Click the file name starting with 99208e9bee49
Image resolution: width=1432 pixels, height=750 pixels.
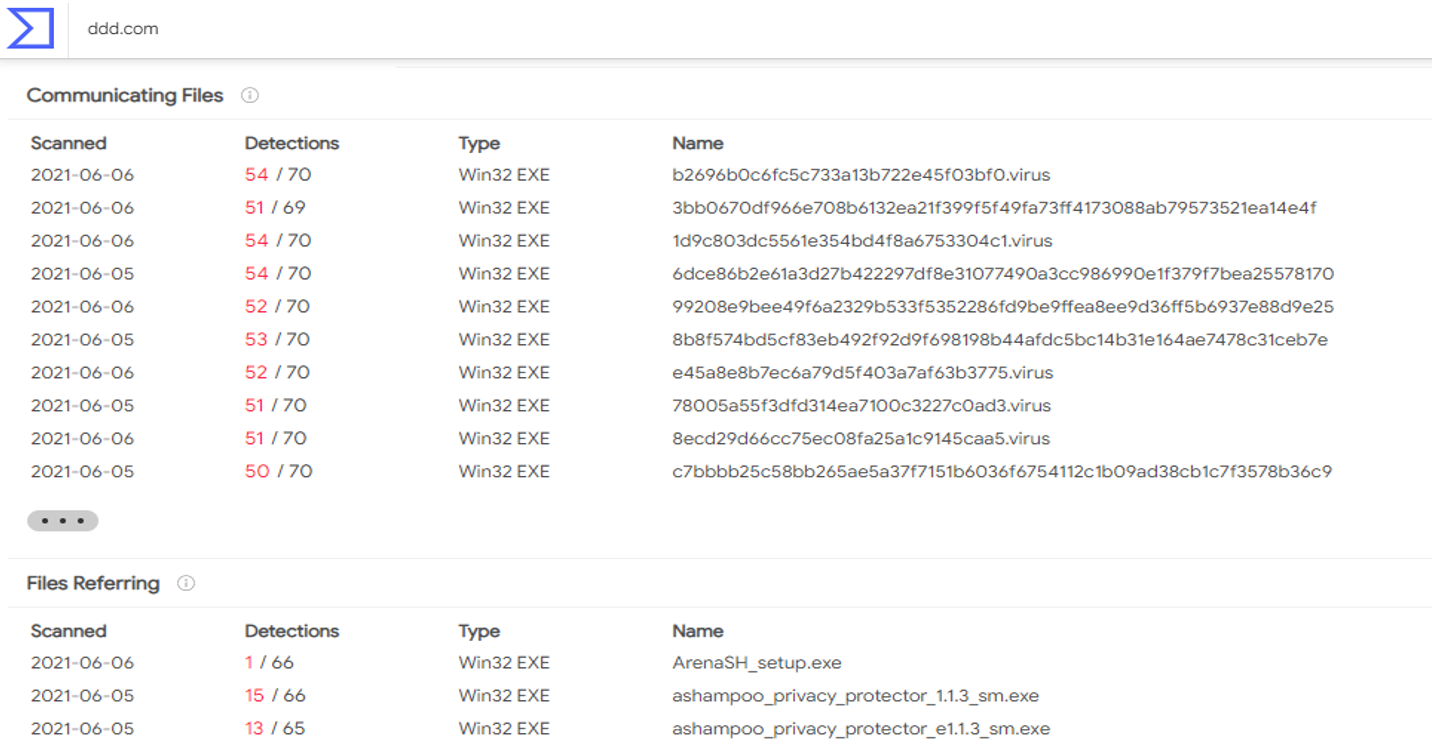(x=1003, y=307)
